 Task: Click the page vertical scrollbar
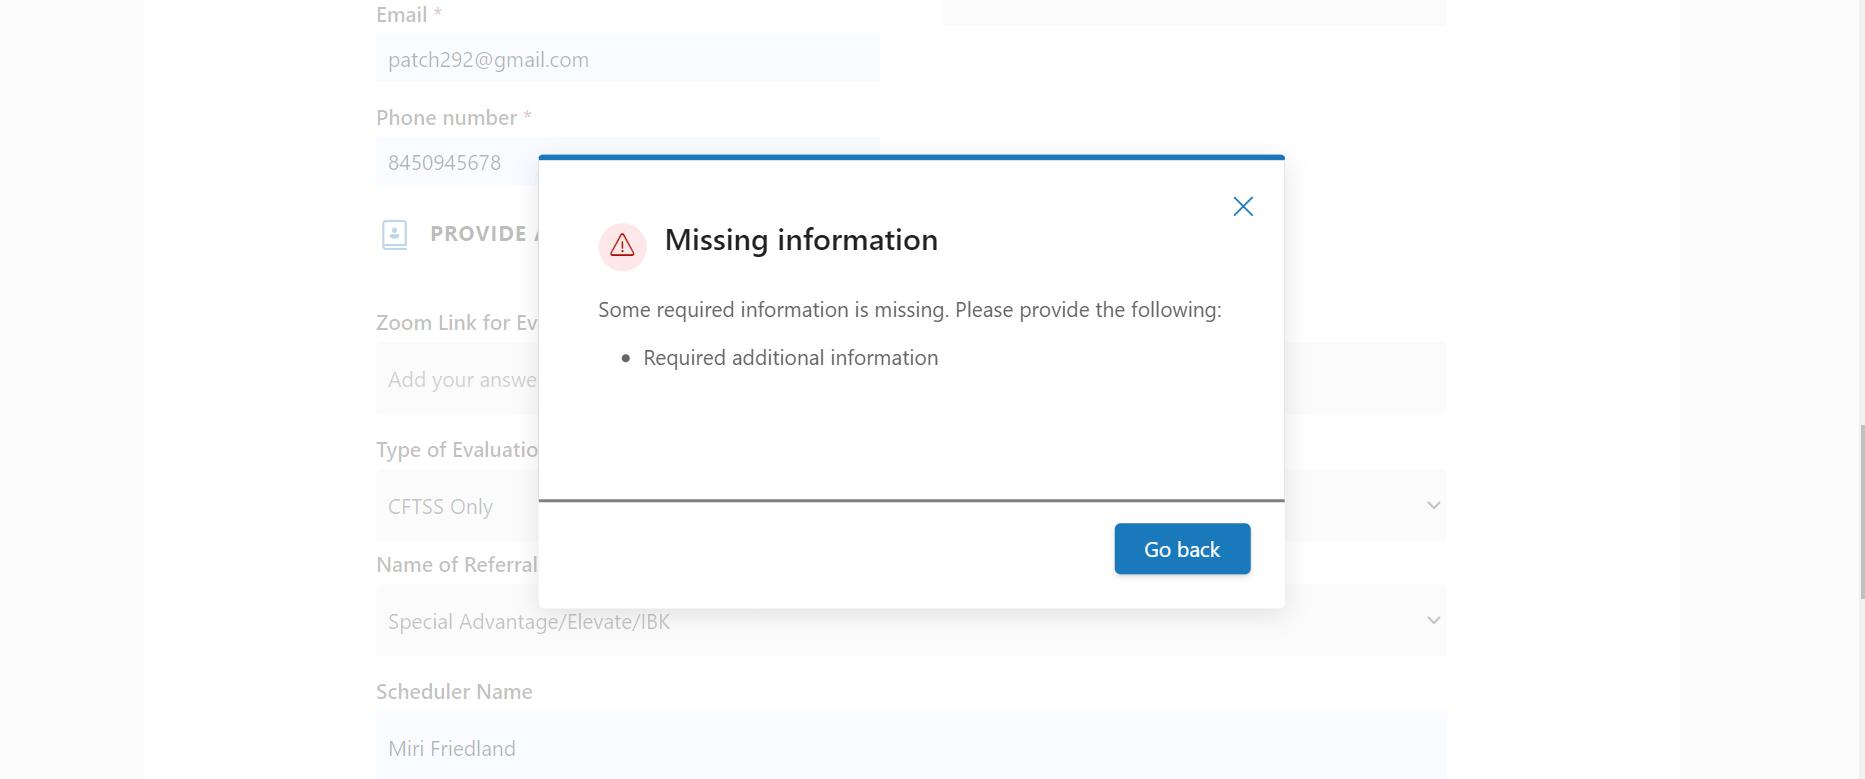tap(1861, 510)
